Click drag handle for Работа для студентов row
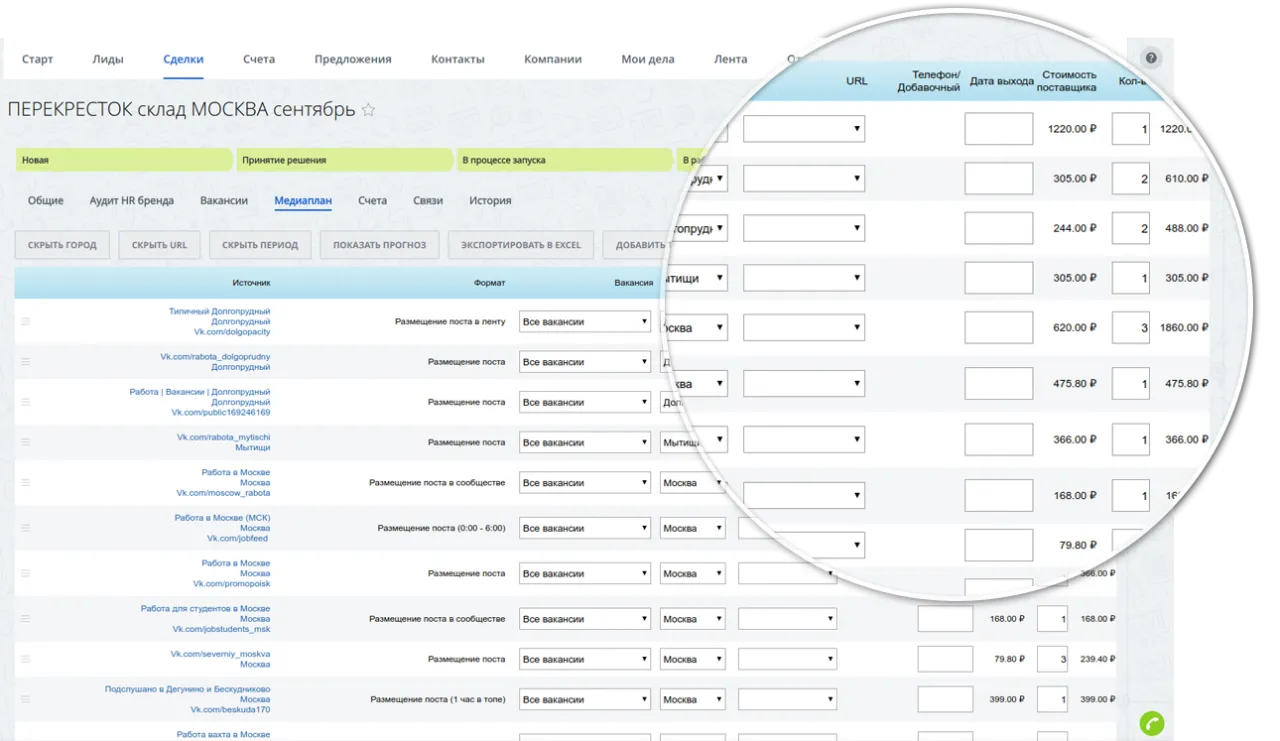Viewport: 1280px width, 741px height. tap(26, 619)
